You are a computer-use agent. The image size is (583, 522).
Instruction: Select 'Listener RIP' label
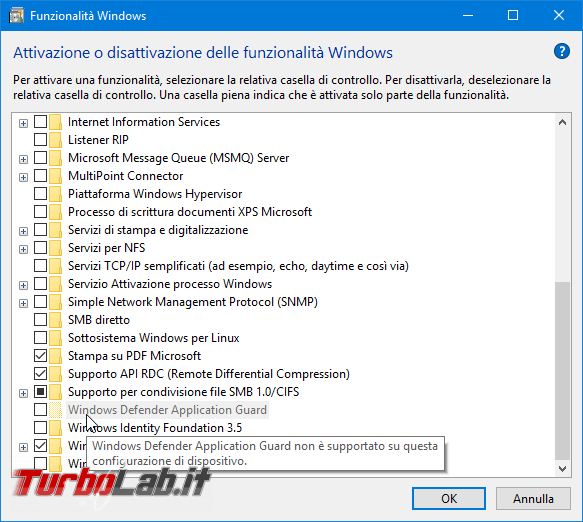[x=98, y=140]
